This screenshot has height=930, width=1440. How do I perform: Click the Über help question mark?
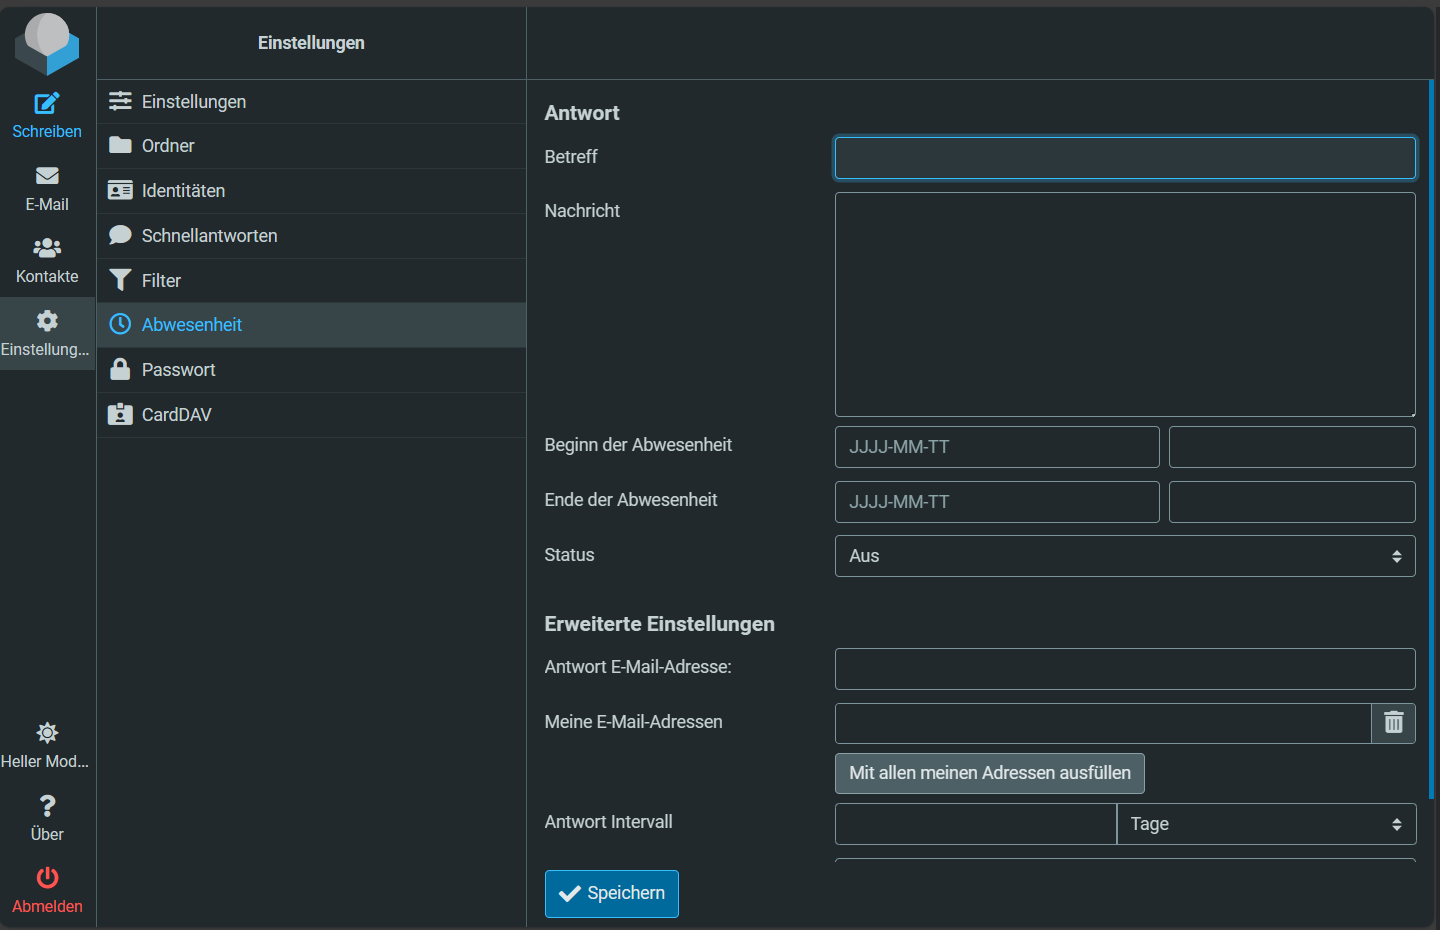coord(47,806)
